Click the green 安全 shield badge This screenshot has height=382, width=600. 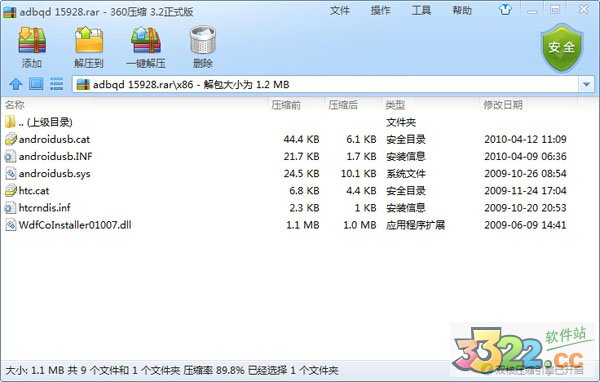coord(562,47)
